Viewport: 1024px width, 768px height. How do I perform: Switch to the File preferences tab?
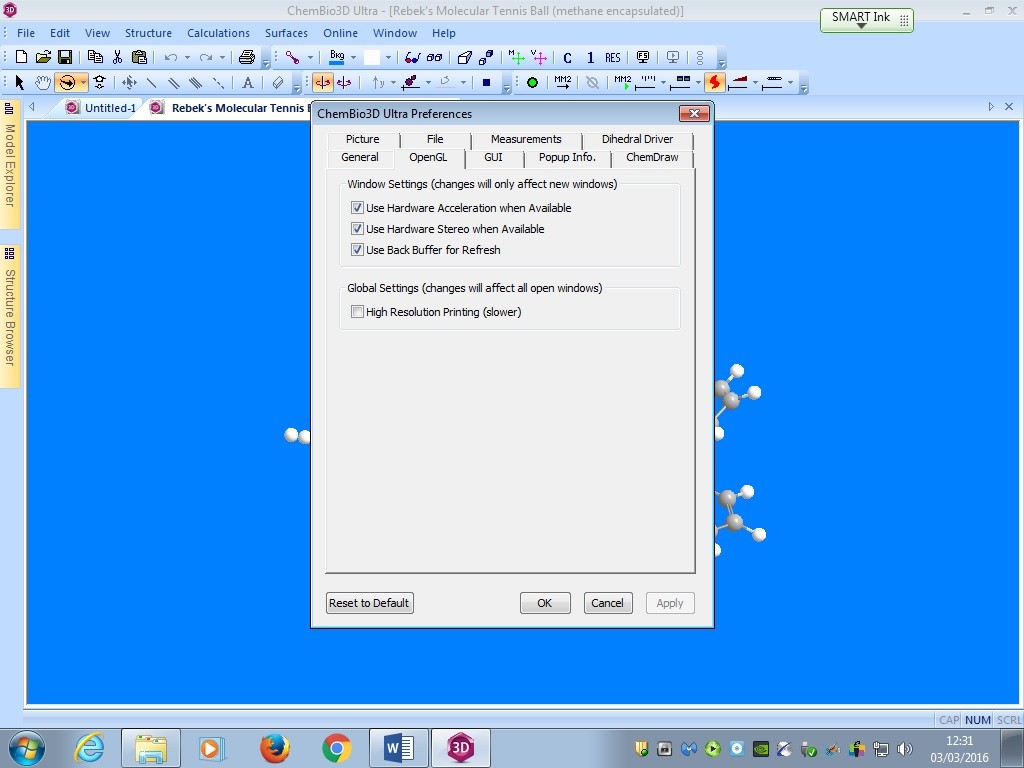tap(435, 139)
